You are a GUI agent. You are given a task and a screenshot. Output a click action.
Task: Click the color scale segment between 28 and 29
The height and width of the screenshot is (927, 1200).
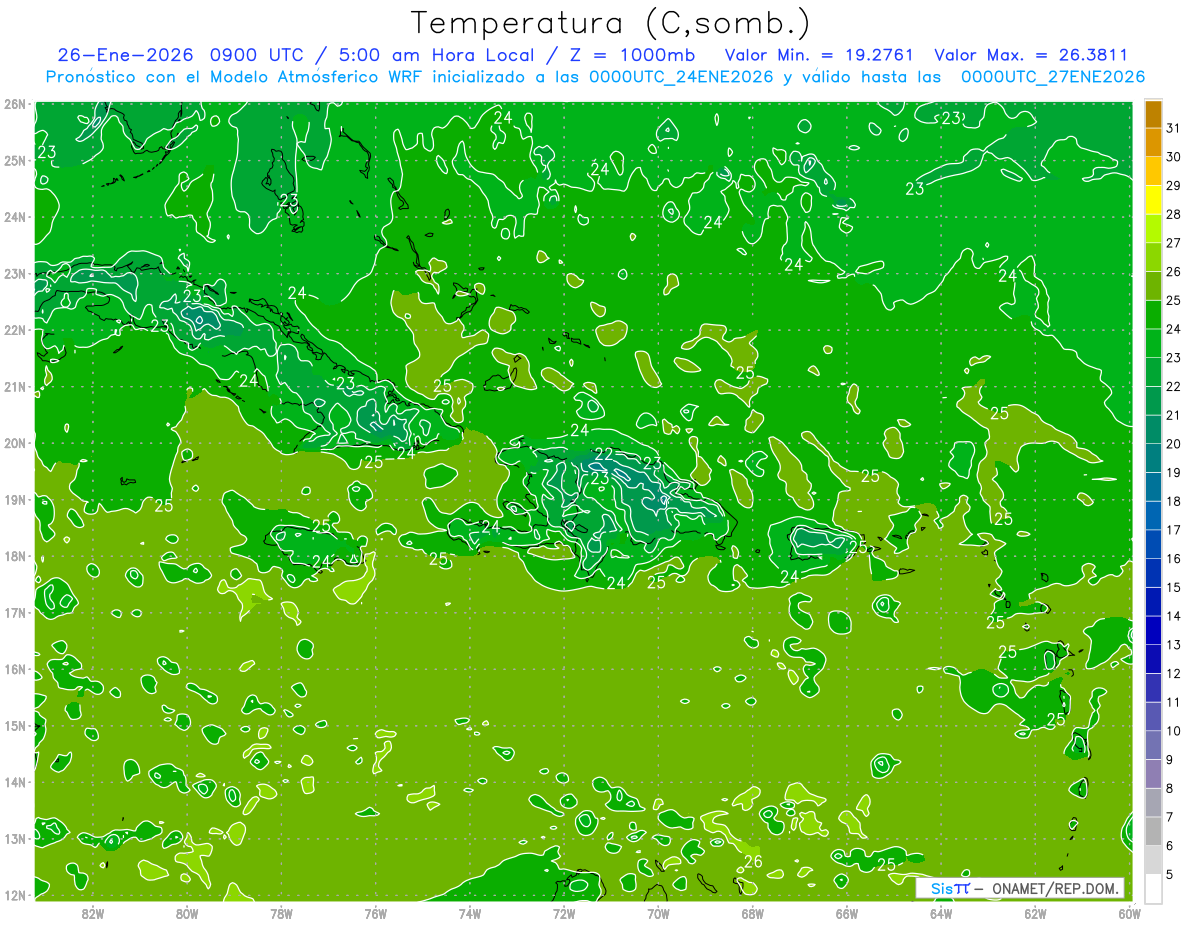click(1153, 199)
